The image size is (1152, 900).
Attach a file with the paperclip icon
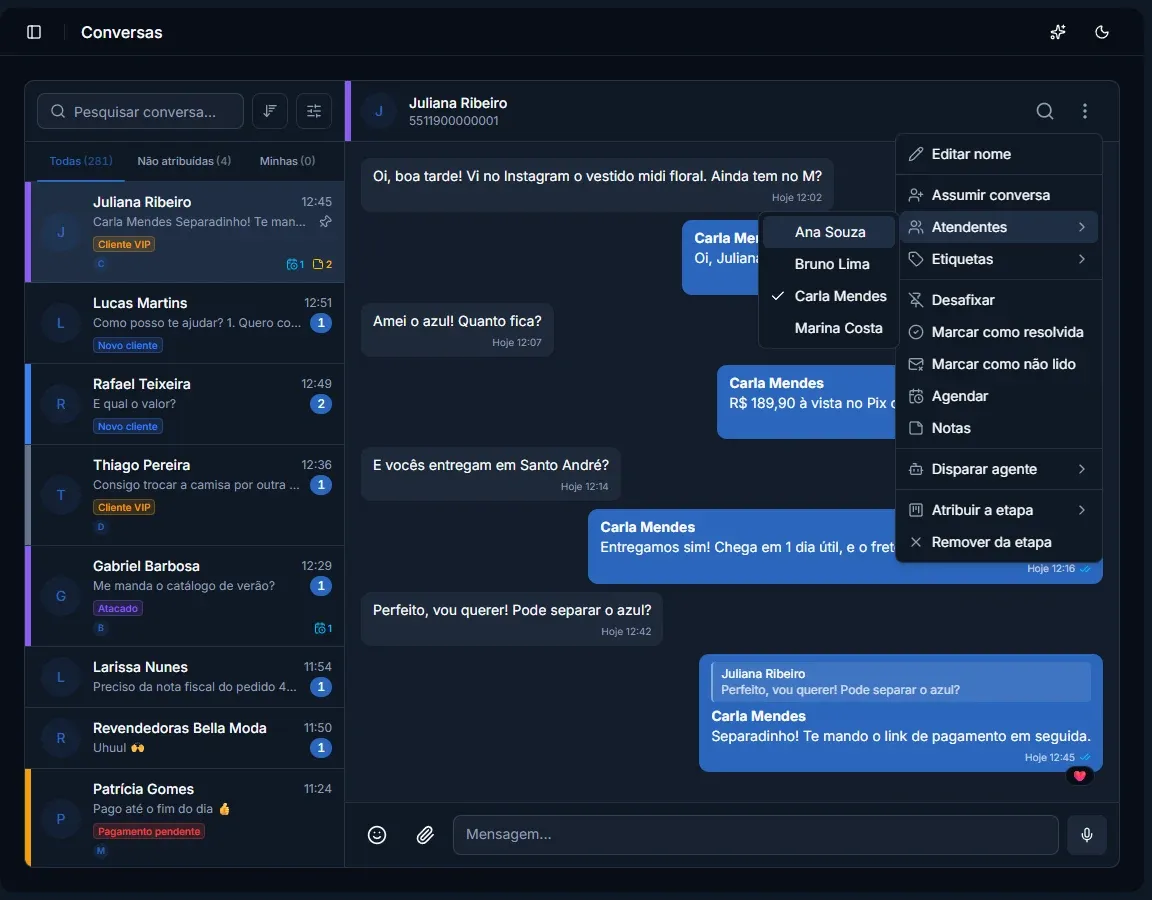click(x=425, y=835)
